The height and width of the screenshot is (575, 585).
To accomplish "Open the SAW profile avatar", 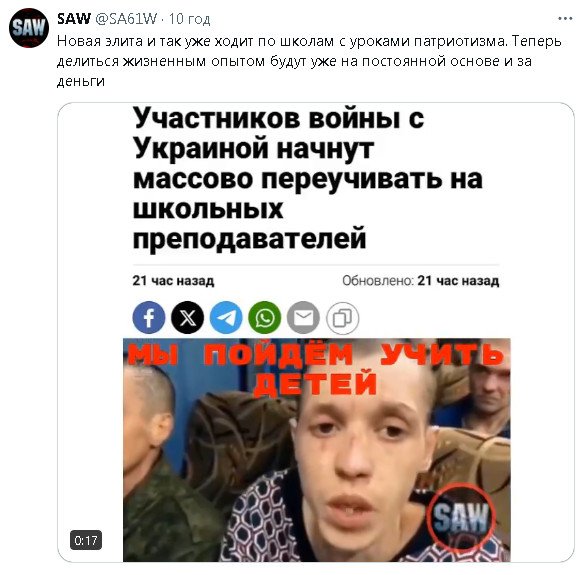I will tap(29, 28).
